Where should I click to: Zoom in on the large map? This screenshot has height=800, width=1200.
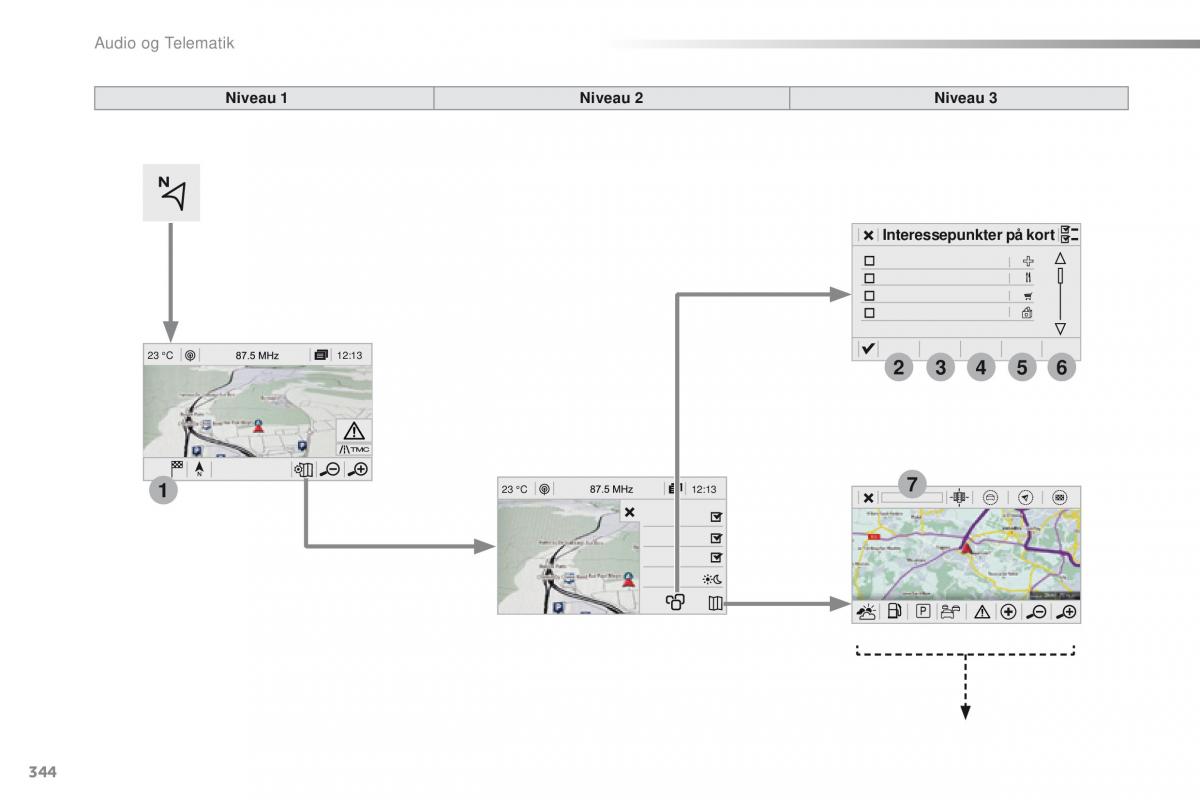(x=1067, y=612)
